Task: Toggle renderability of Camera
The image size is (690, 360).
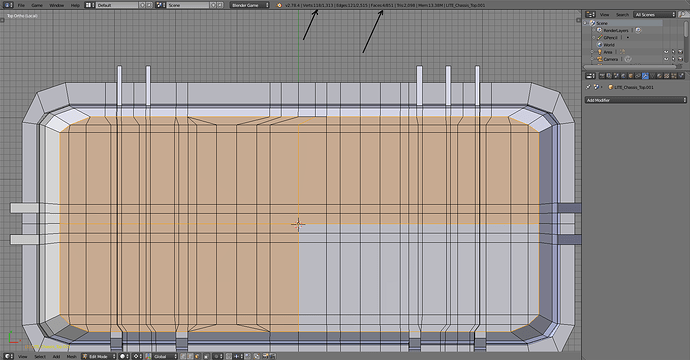Action: [680, 59]
